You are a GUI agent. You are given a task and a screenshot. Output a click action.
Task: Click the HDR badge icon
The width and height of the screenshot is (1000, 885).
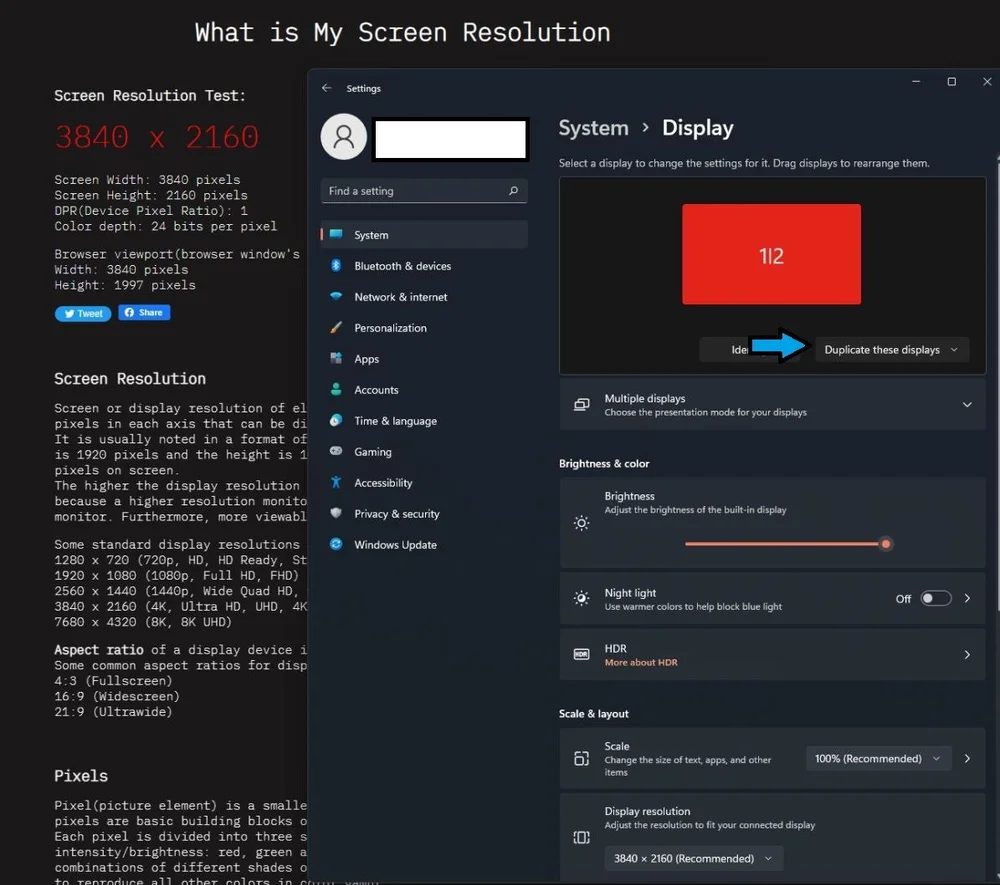[582, 654]
